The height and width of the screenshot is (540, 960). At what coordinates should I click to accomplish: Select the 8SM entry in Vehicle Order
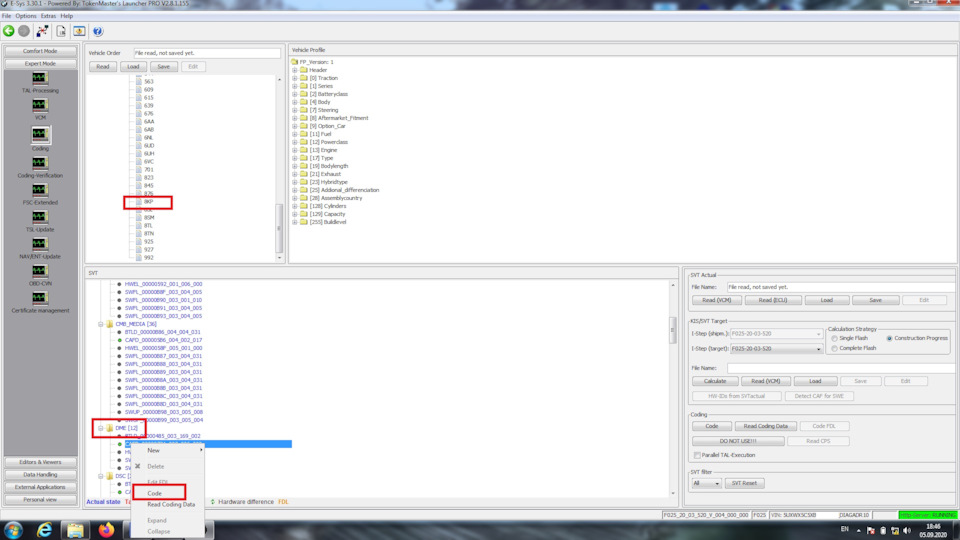coord(149,217)
